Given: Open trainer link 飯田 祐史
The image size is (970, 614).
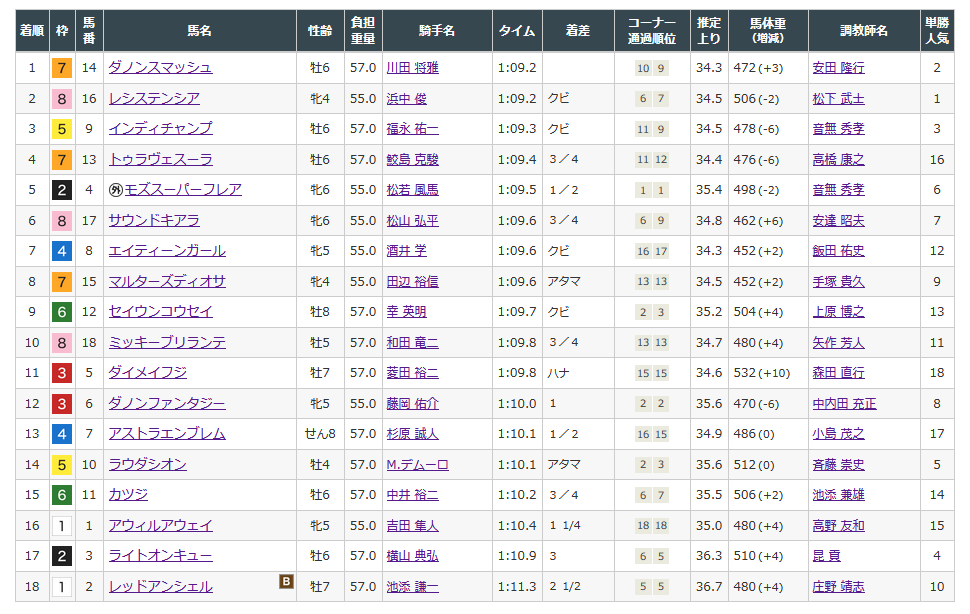Looking at the screenshot, I should coord(839,251).
